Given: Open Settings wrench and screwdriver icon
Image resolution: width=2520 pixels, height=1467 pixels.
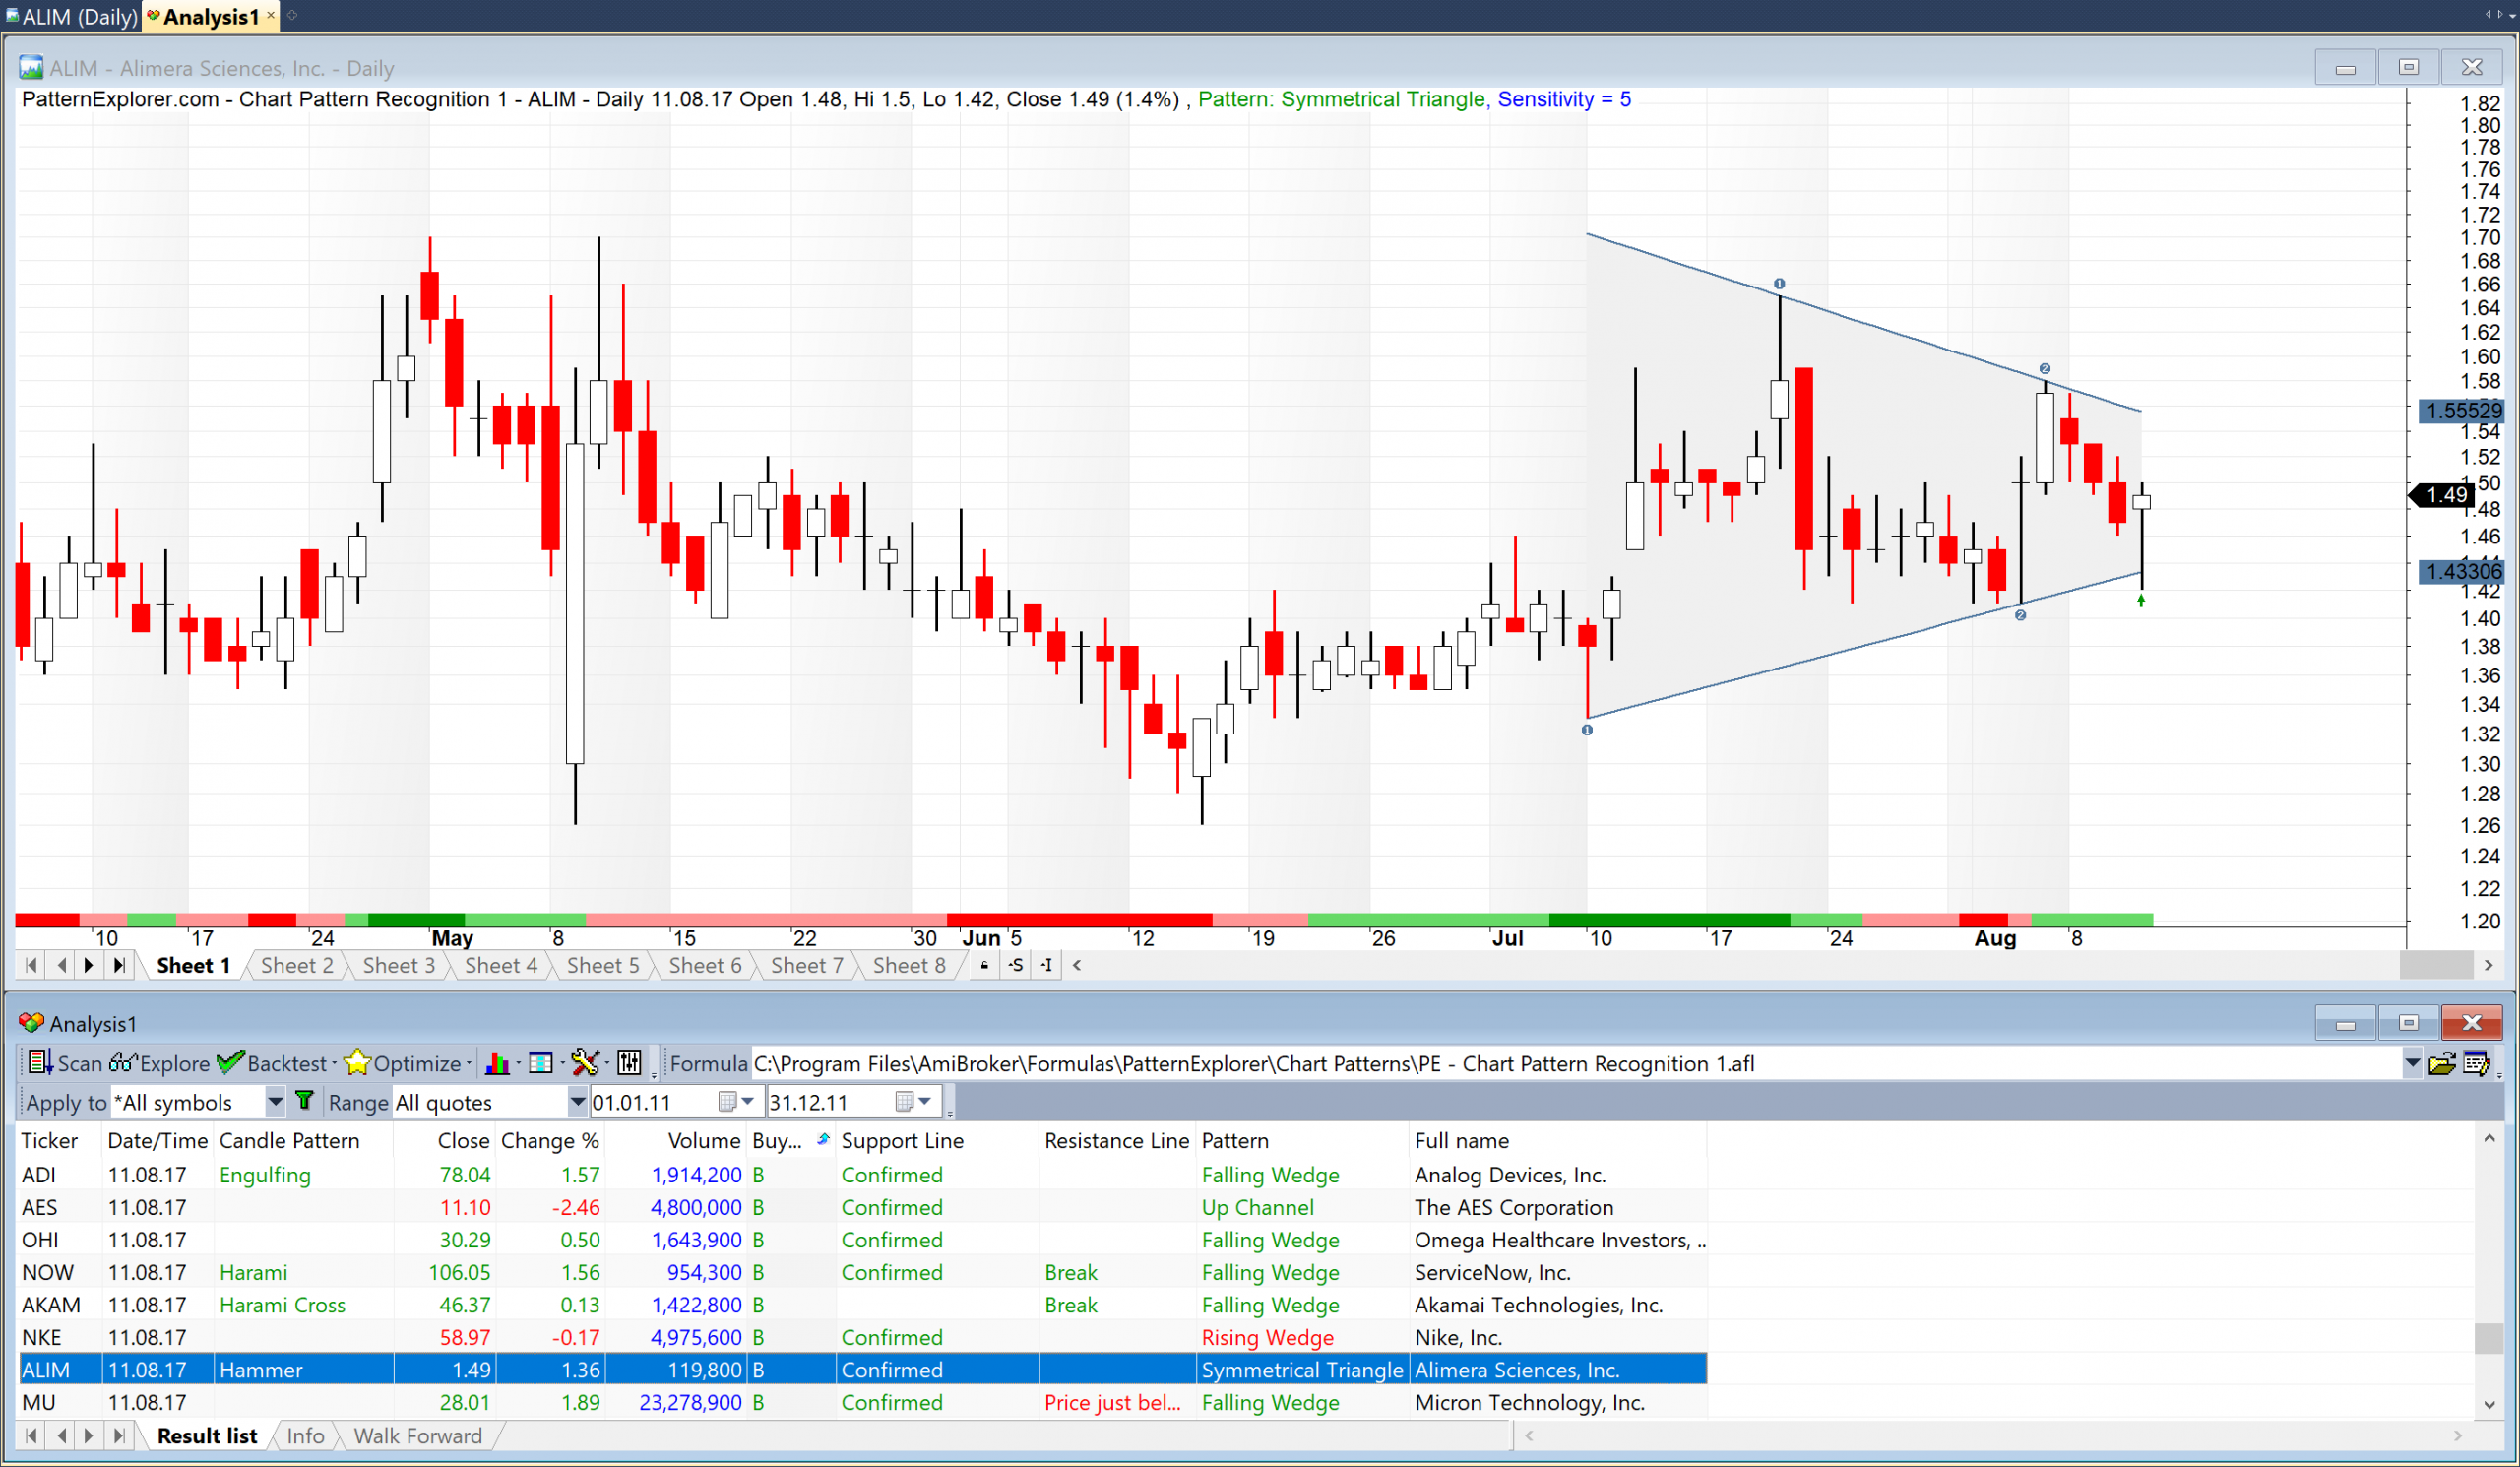Looking at the screenshot, I should 585,1063.
